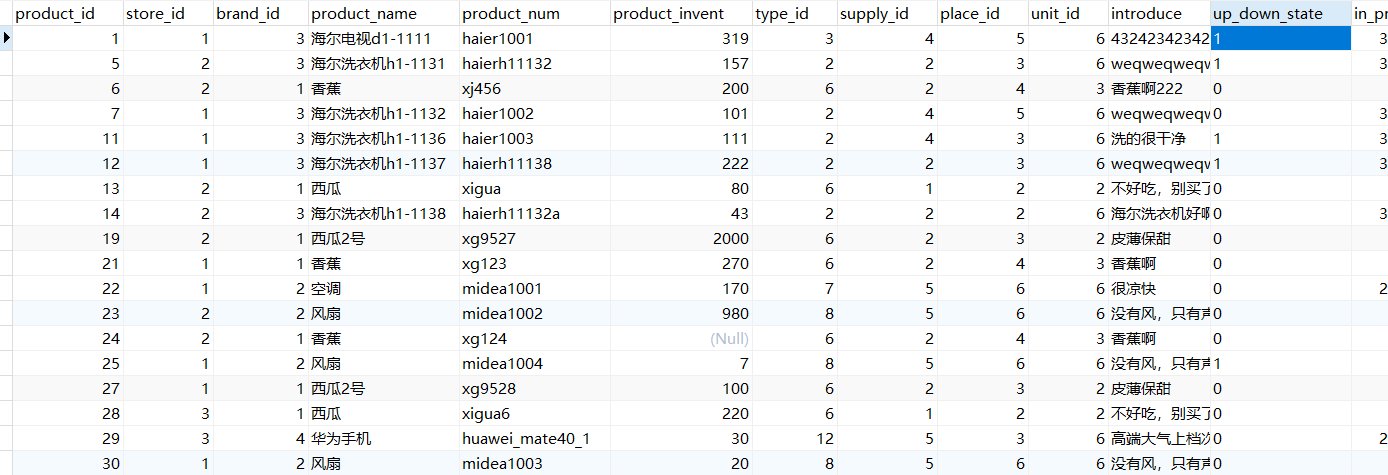The width and height of the screenshot is (1388, 475).
Task: Select the store_id column header
Action: point(169,13)
